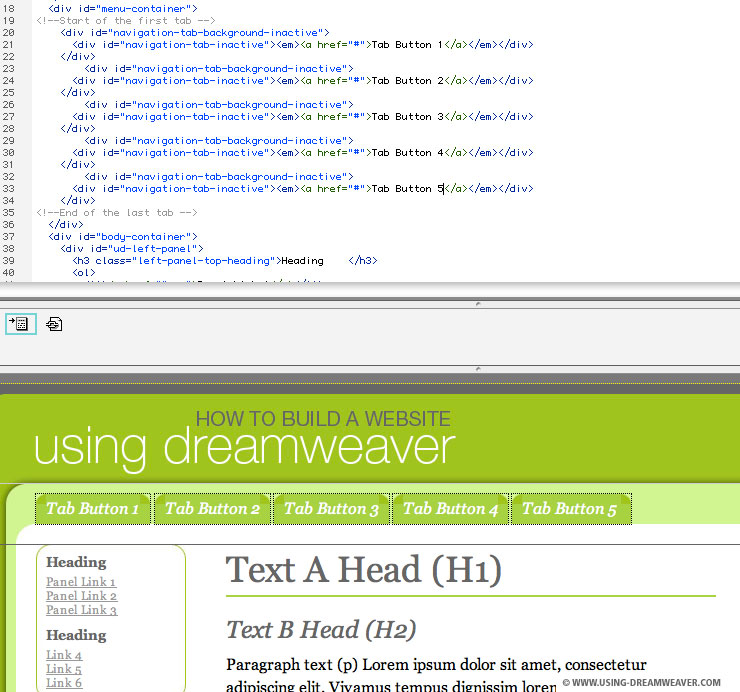The height and width of the screenshot is (692, 740).
Task: Click the 'Start of the first tab' comment
Action: 126,21
